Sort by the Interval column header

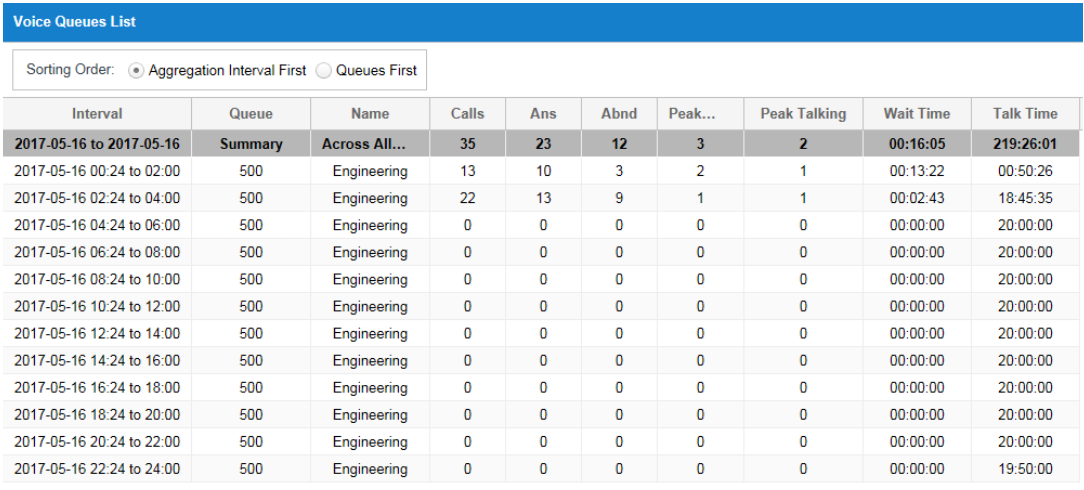(97, 114)
